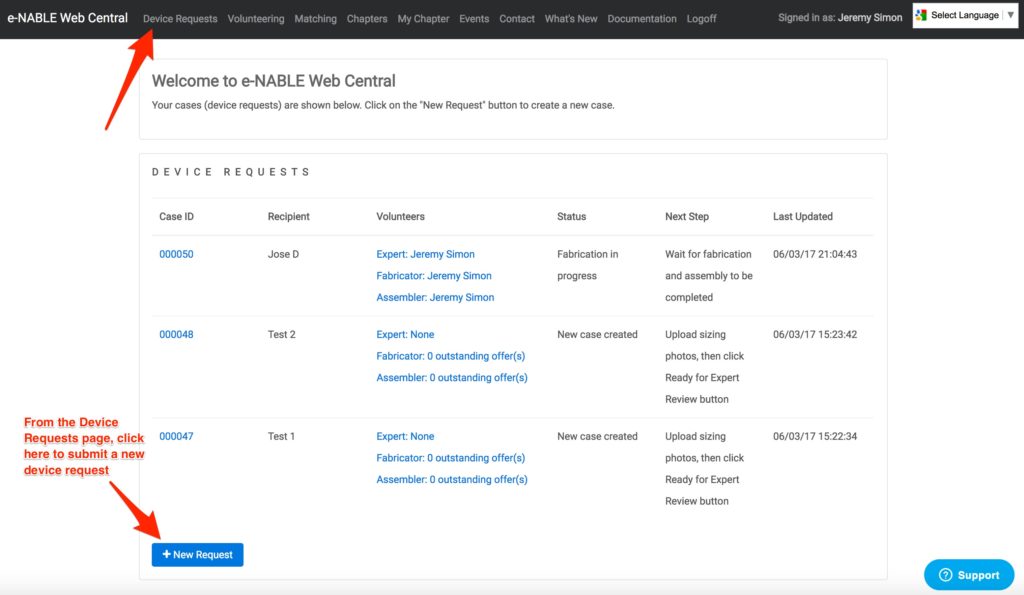Click the Support help button
The width and height of the screenshot is (1024, 595).
(x=969, y=575)
